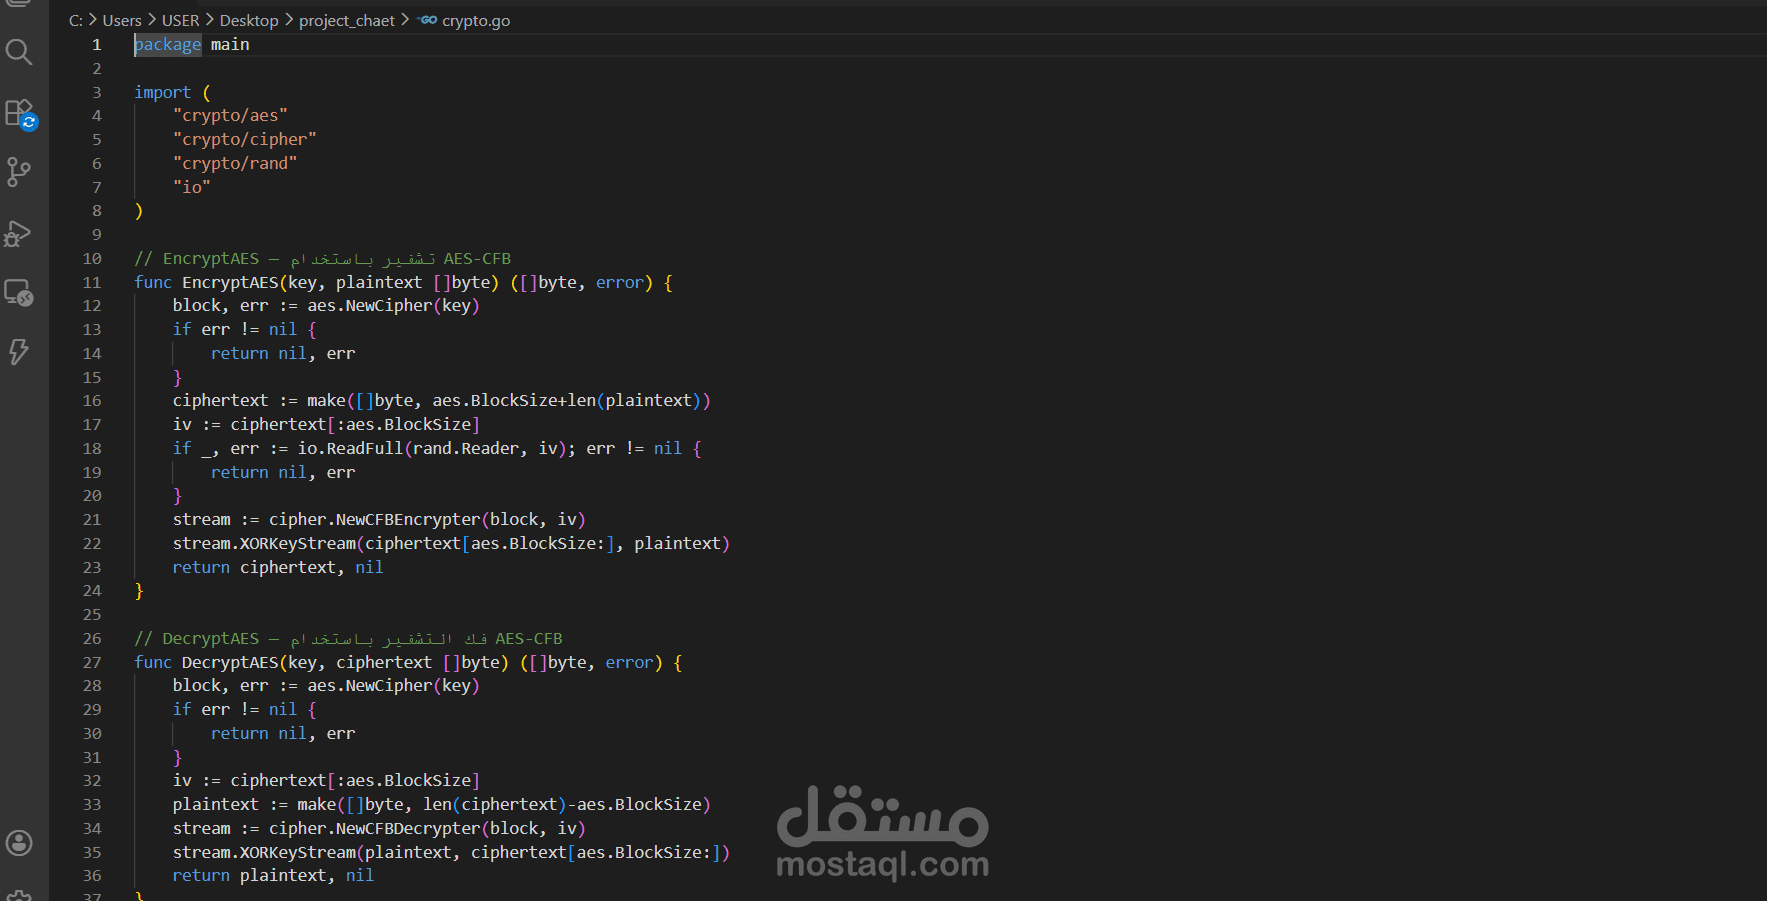Click 'plaintext := make' on line 33
The image size is (1767, 901).
[x=254, y=804]
